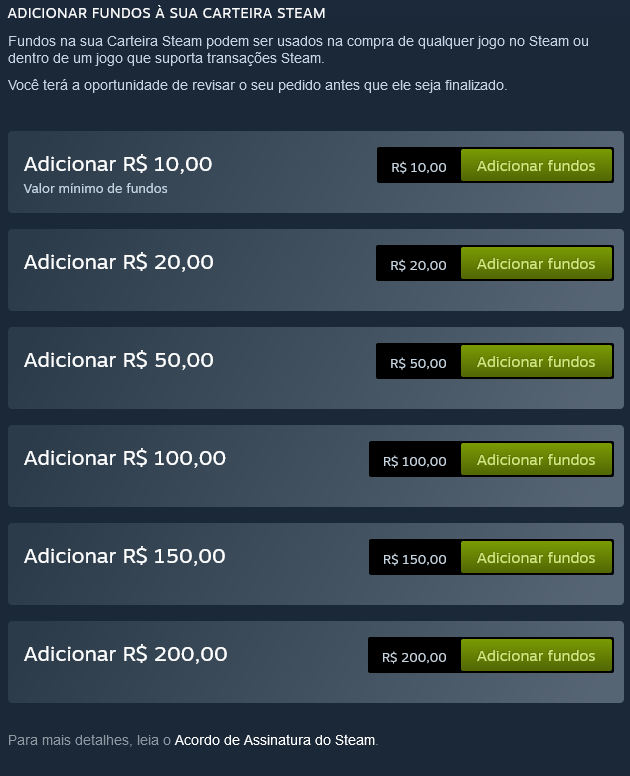Image resolution: width=630 pixels, height=776 pixels.
Task: Click Adicionar fundos for R$ 20,00
Action: tap(536, 263)
